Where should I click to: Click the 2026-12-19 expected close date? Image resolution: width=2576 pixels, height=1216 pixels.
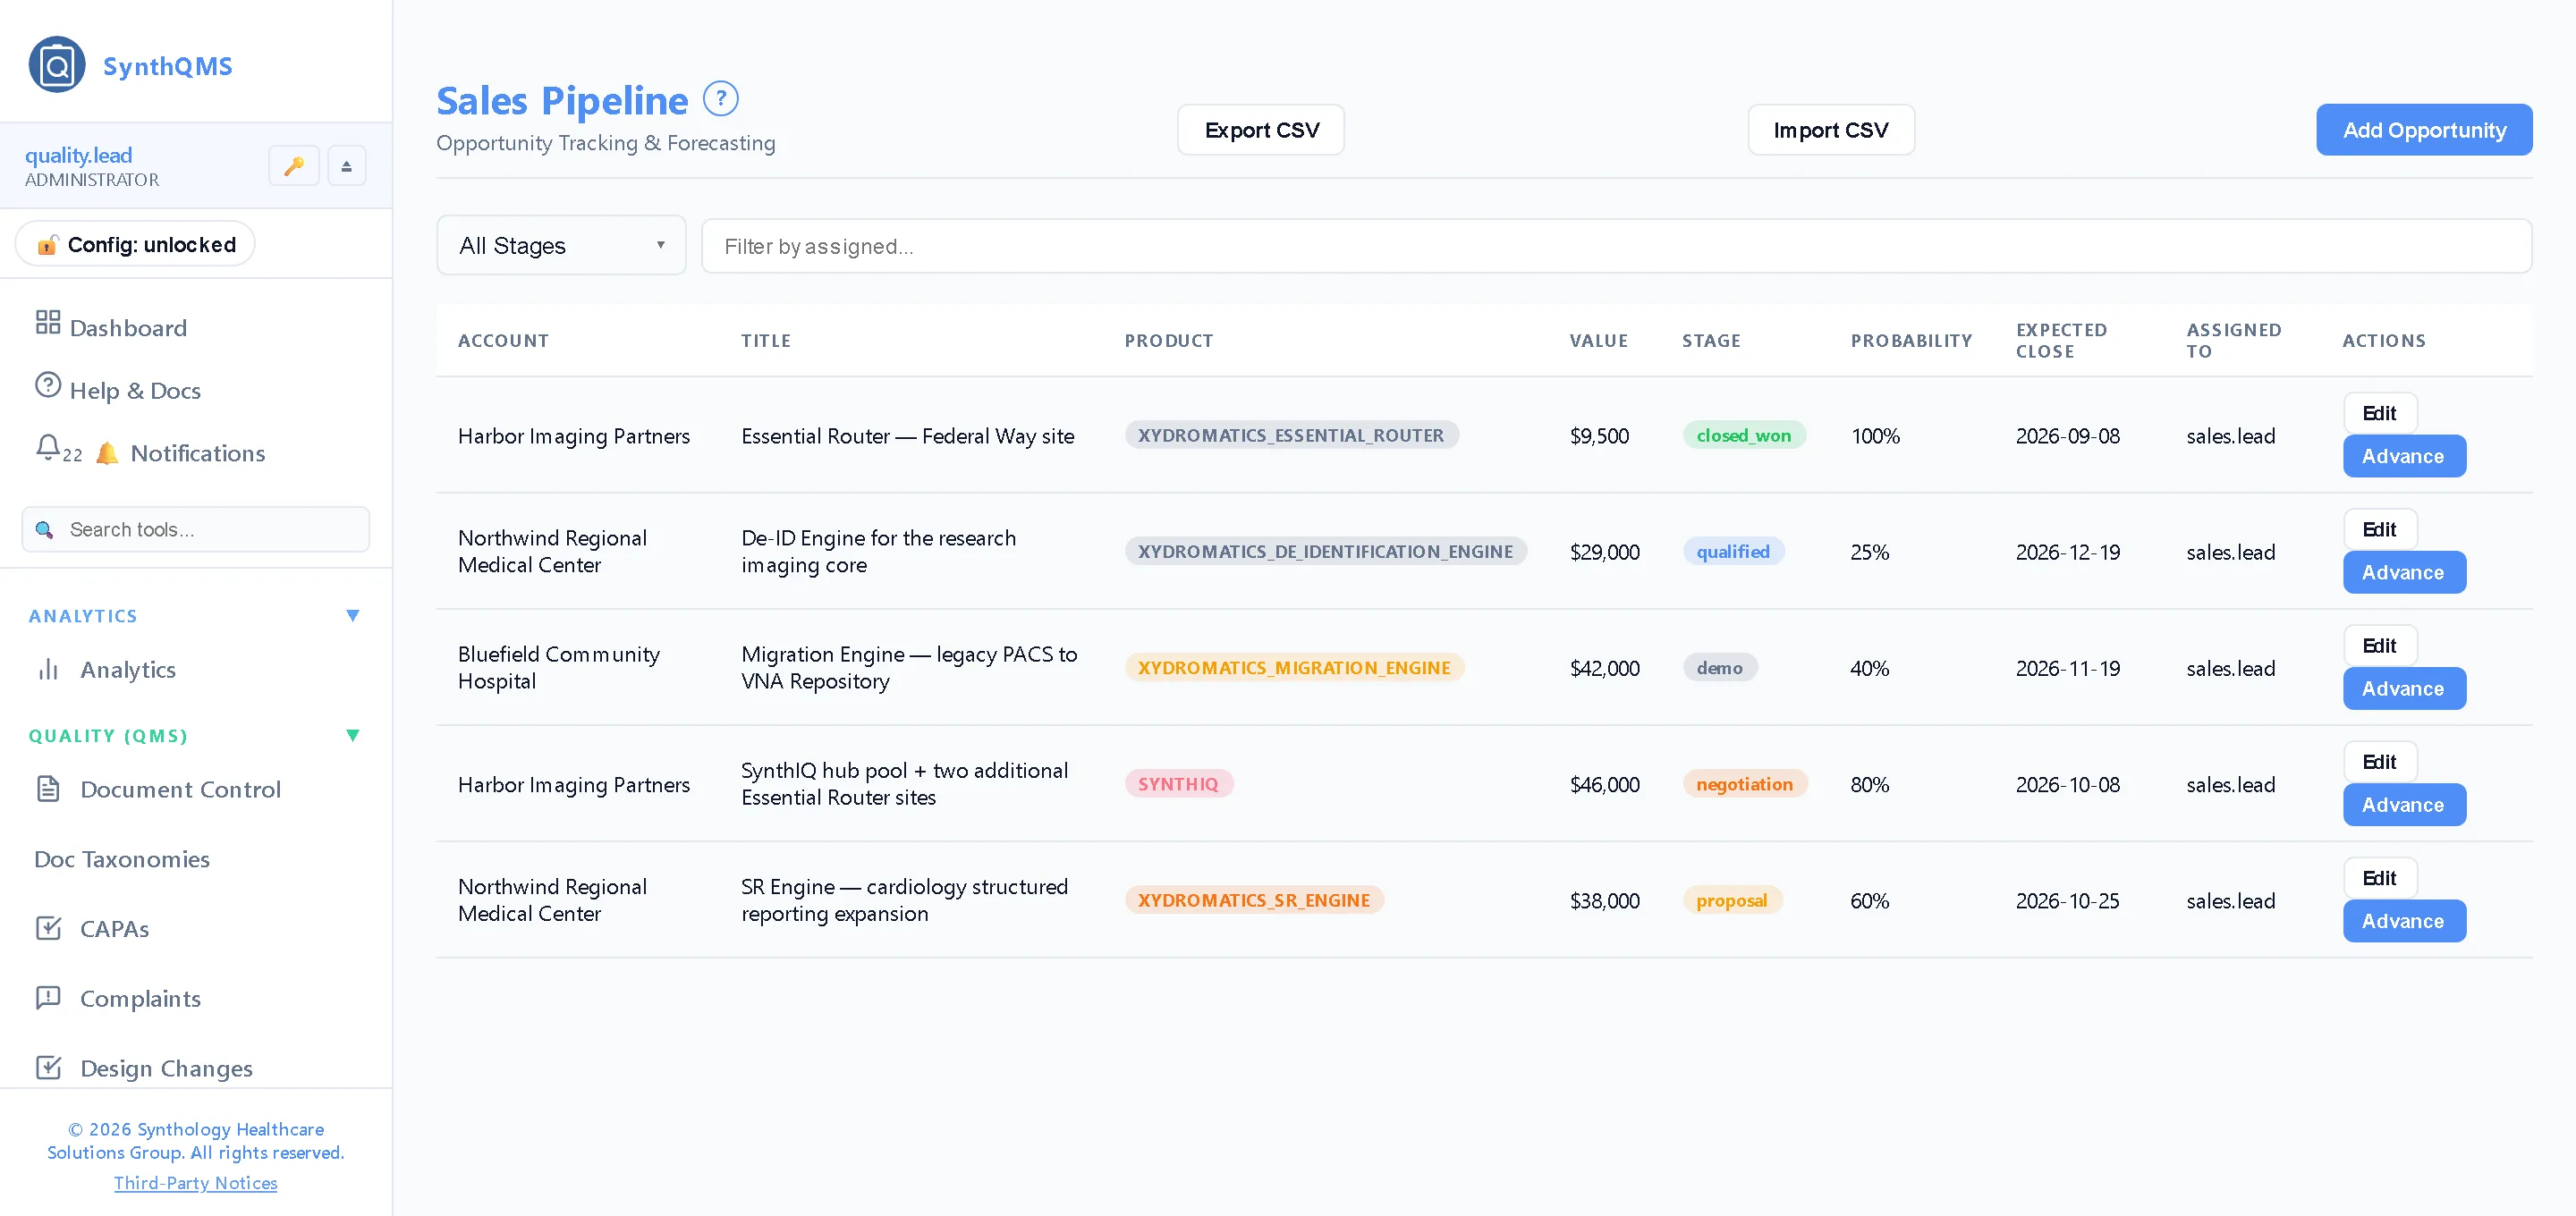click(x=2067, y=552)
